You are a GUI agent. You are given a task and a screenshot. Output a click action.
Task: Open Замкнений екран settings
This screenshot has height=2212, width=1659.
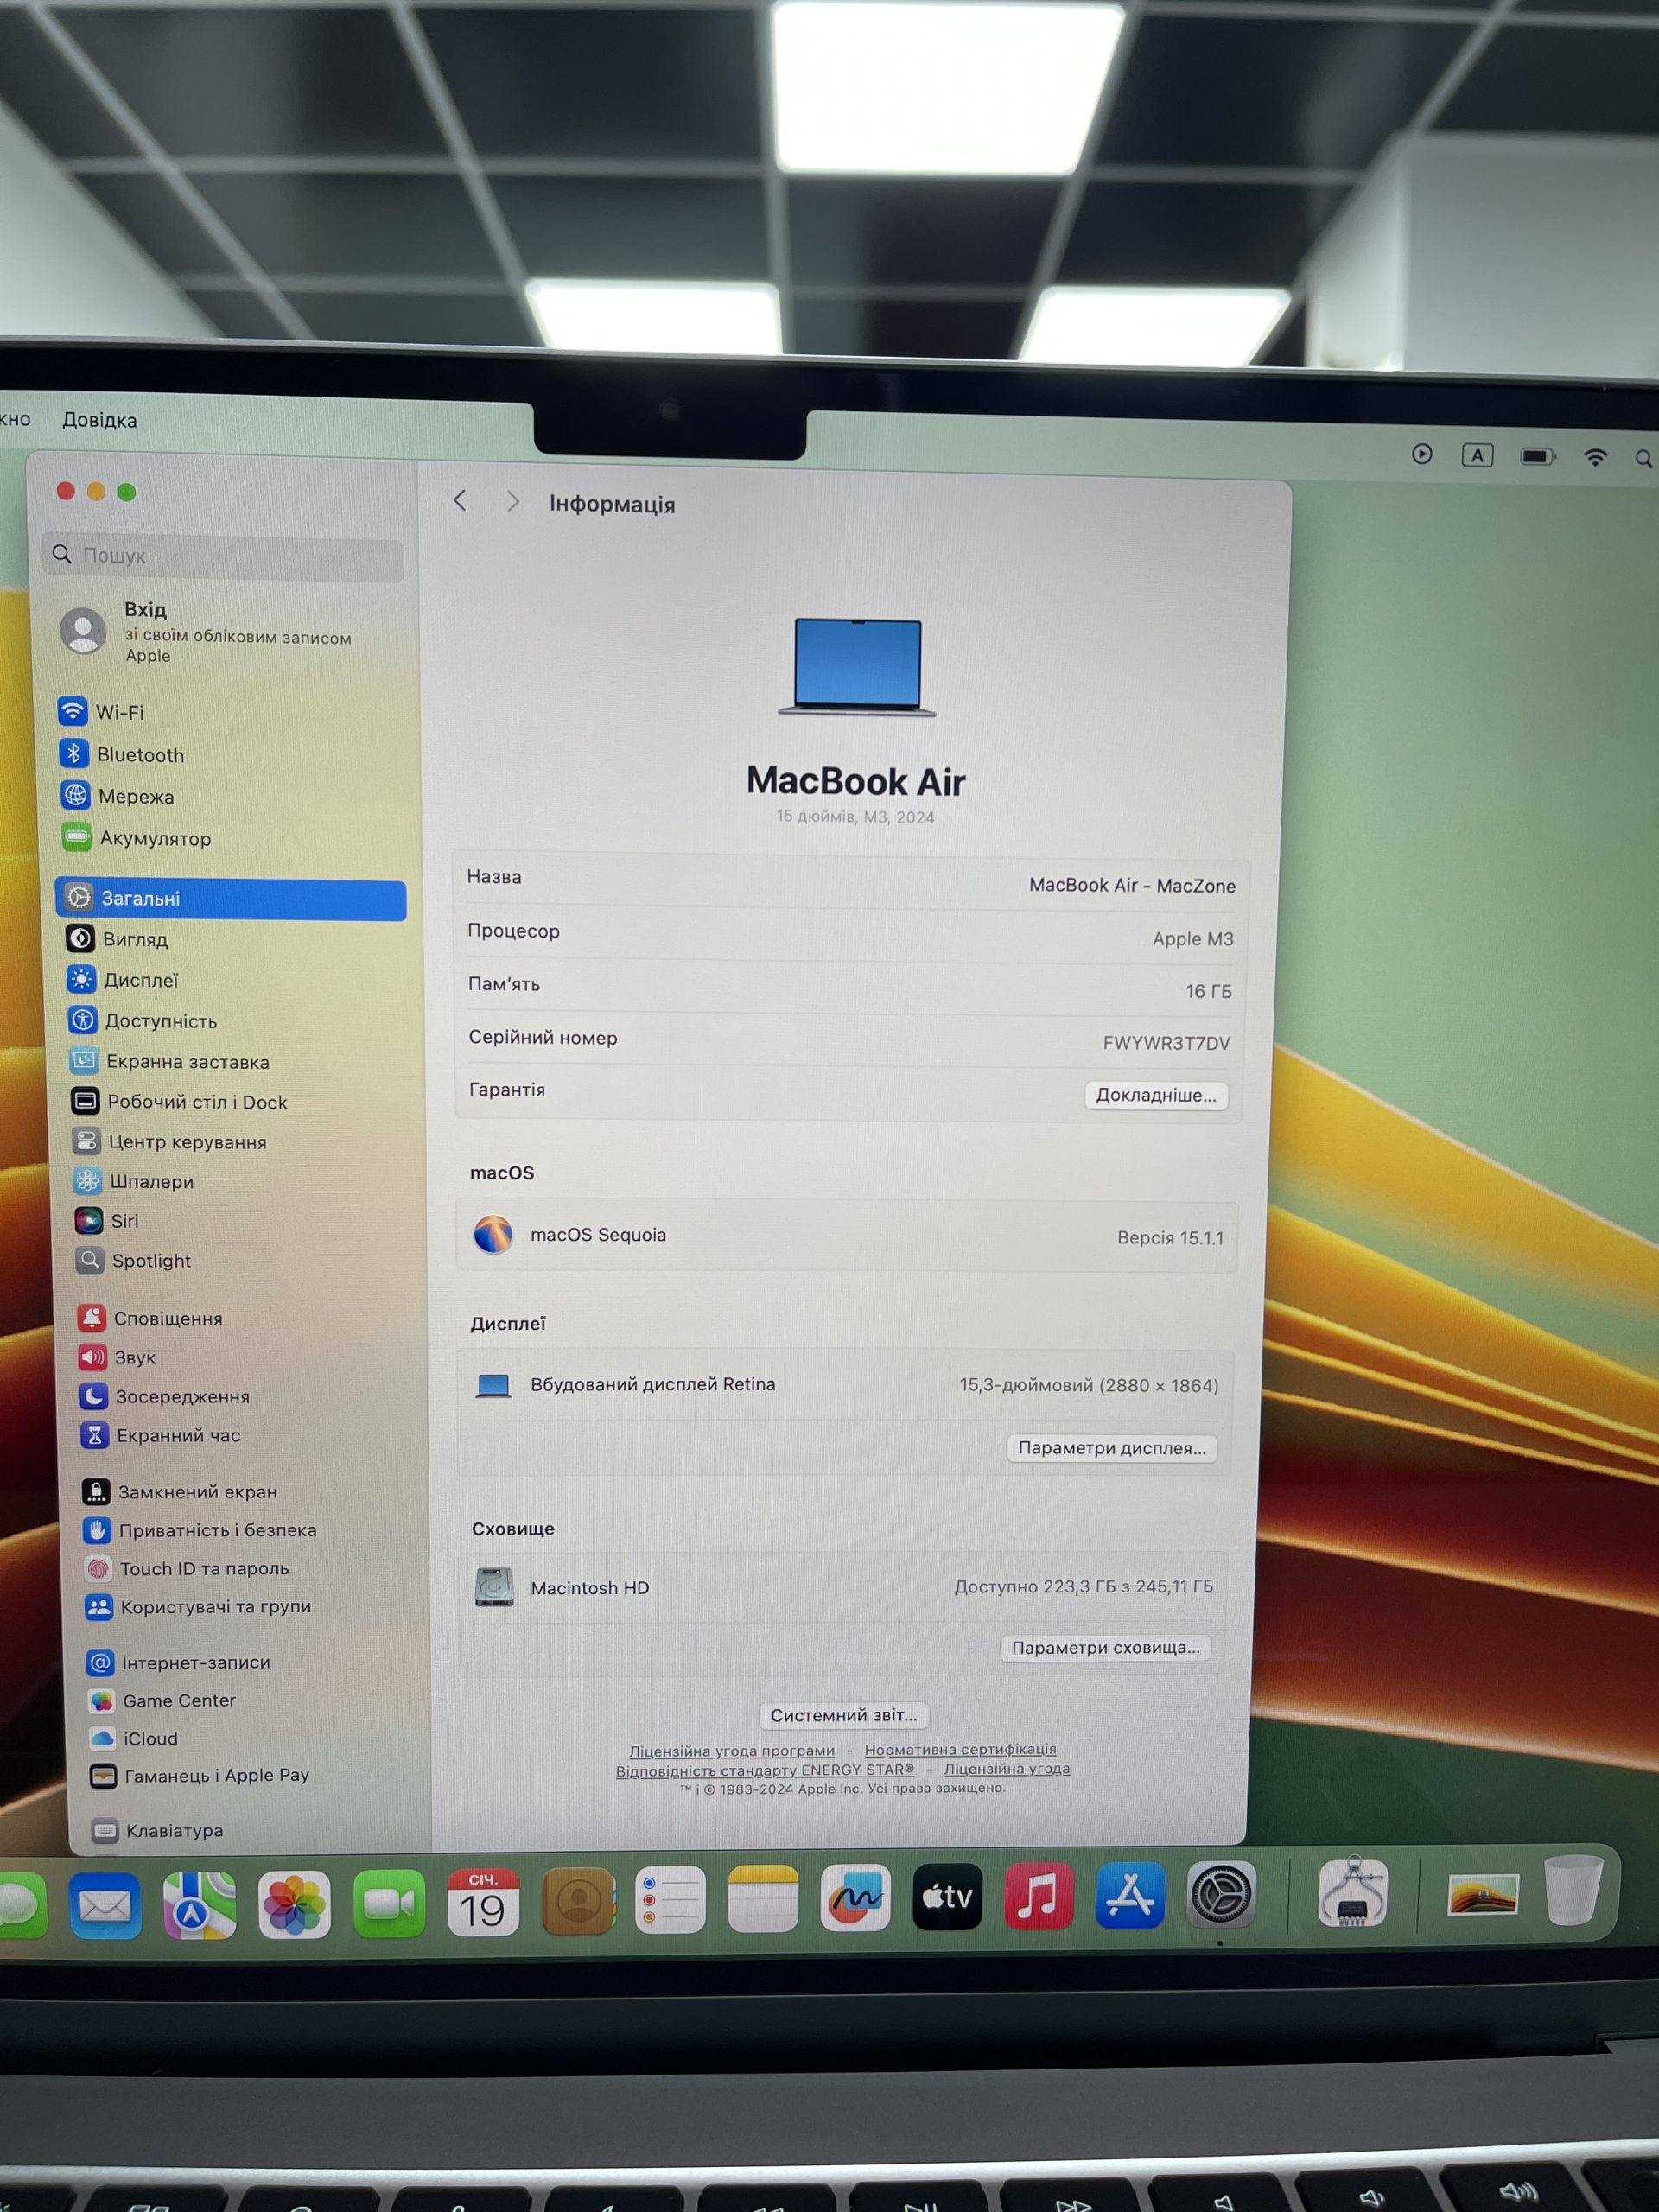coord(180,1491)
